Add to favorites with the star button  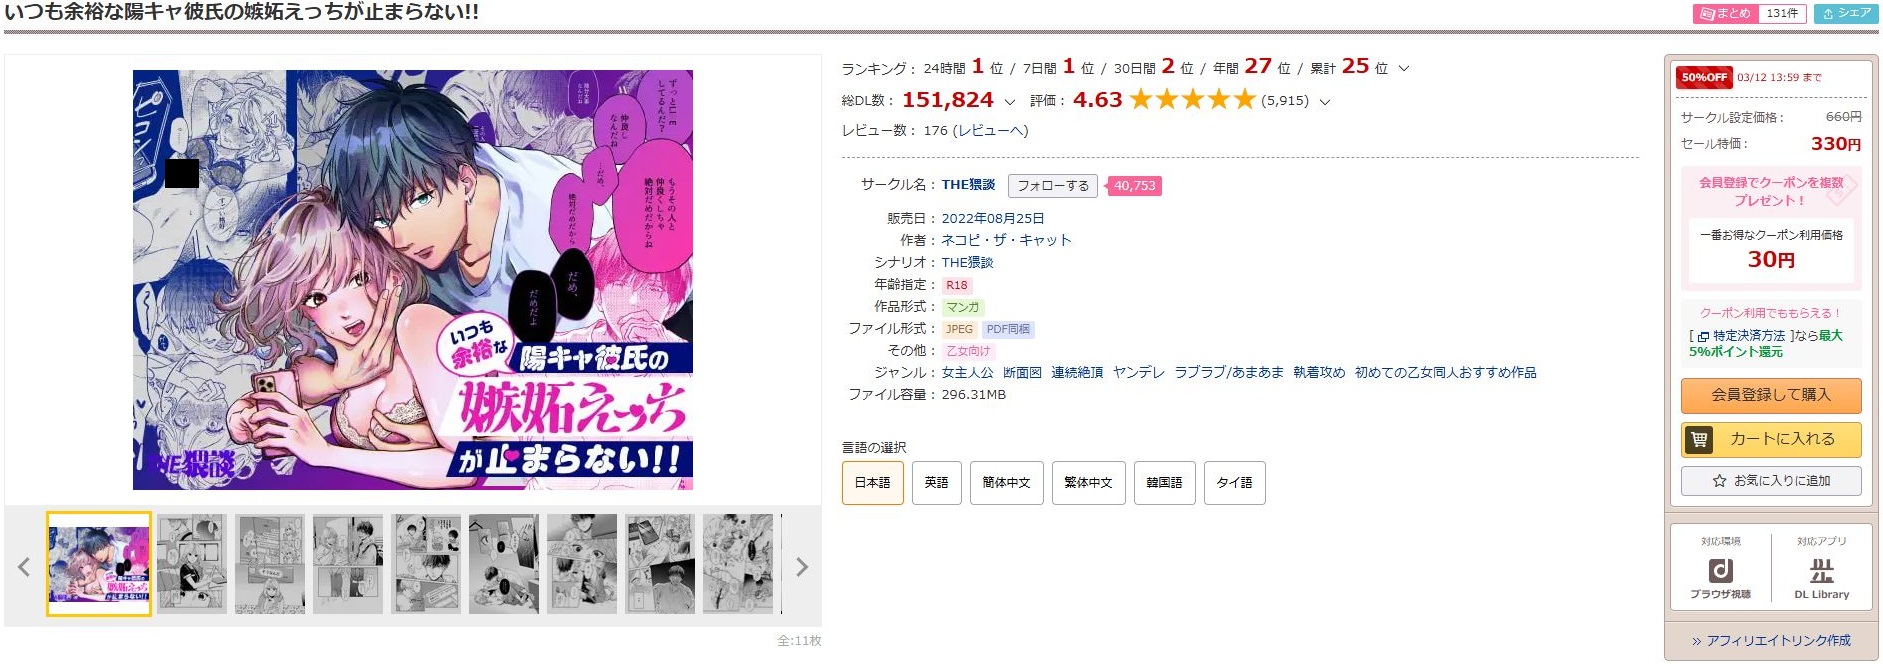pos(1771,481)
